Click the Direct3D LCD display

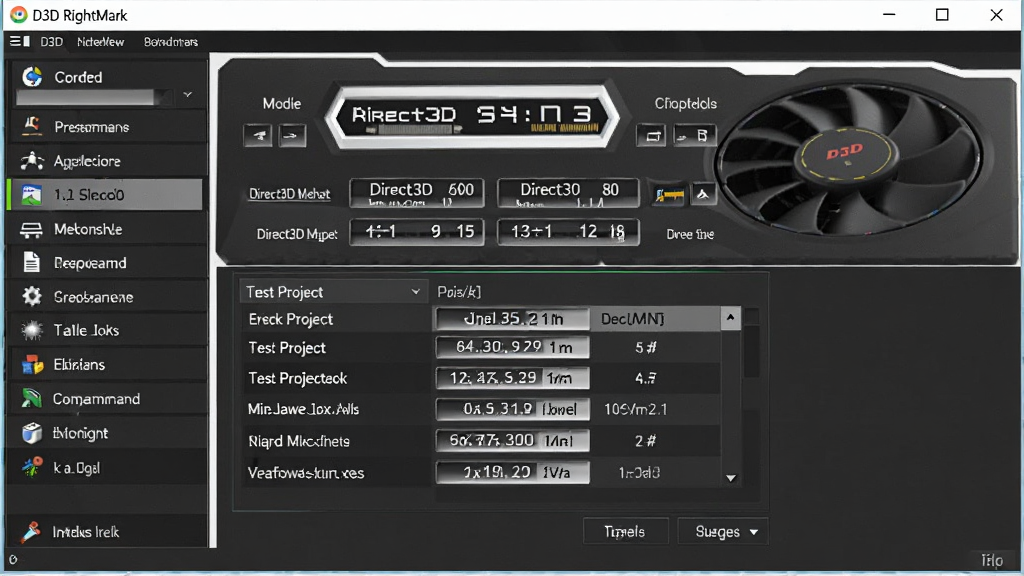coord(471,117)
